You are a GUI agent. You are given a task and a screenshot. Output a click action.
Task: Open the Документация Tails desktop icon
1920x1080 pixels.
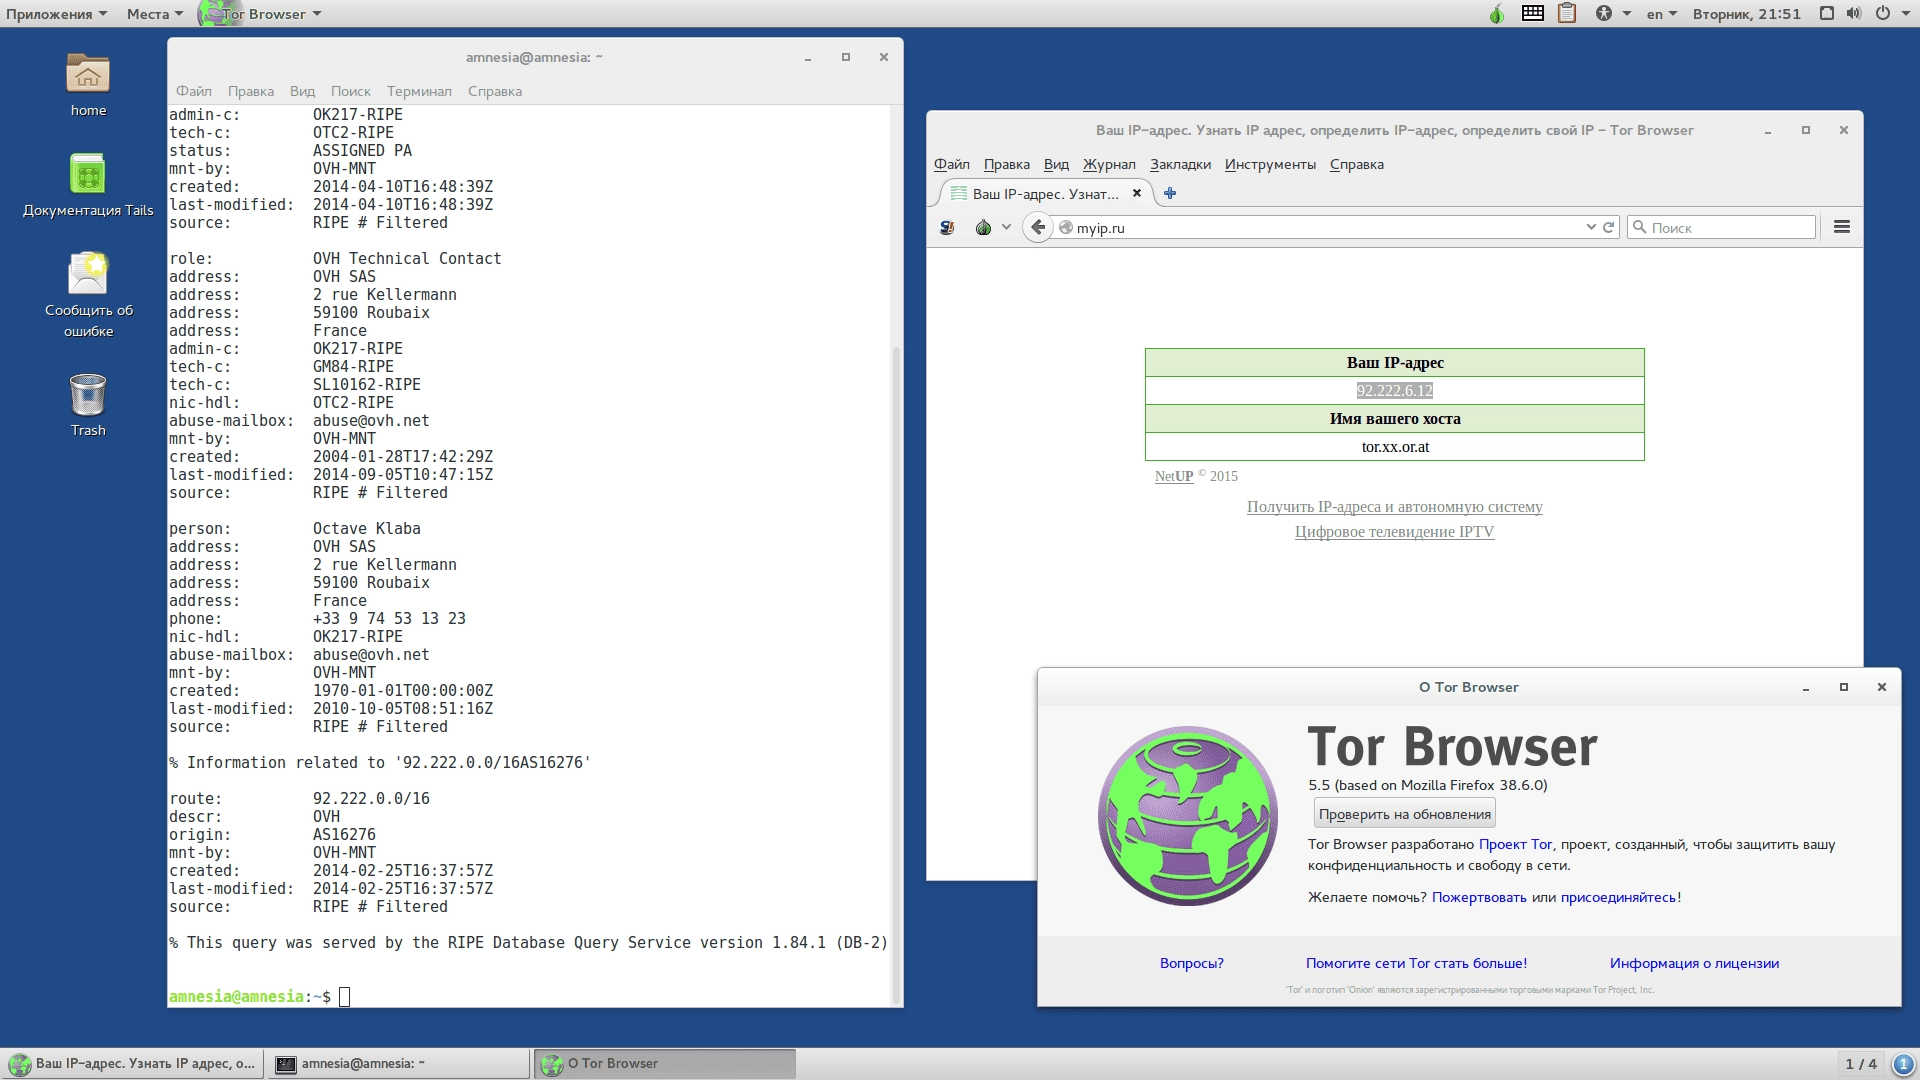(x=88, y=174)
